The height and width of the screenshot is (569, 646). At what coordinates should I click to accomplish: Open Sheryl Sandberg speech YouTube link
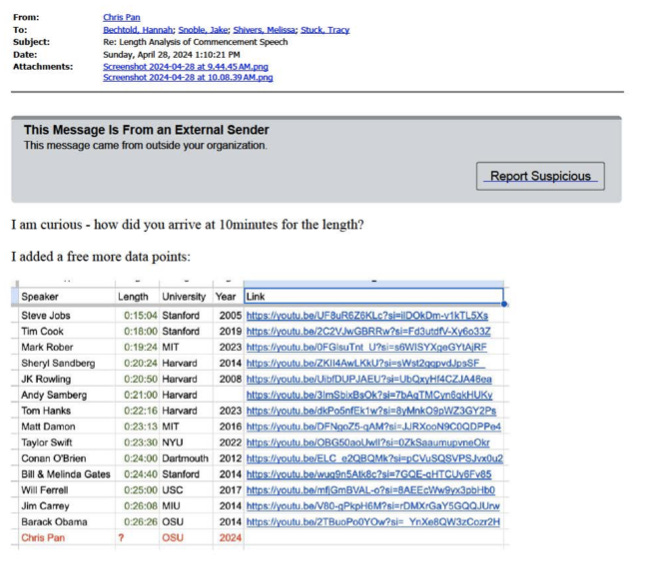coord(365,363)
